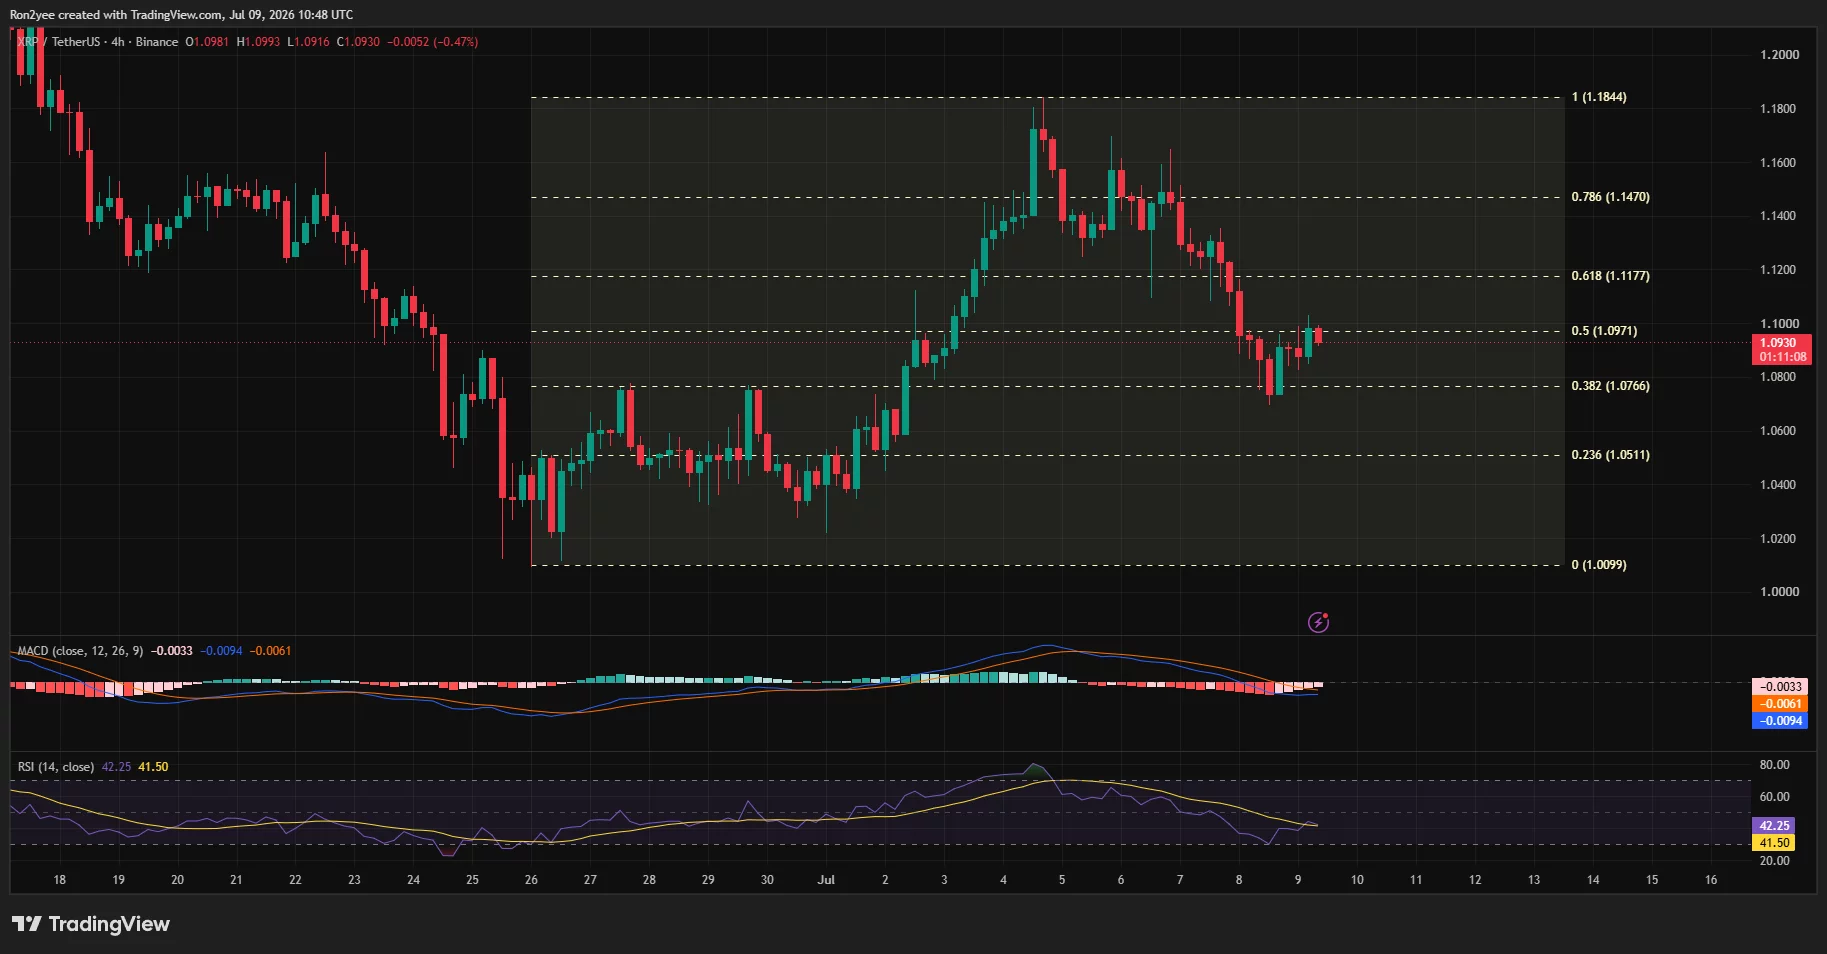Click the blue MACD value tag -0.0094
Screen dimensions: 1827x954
tap(1781, 721)
